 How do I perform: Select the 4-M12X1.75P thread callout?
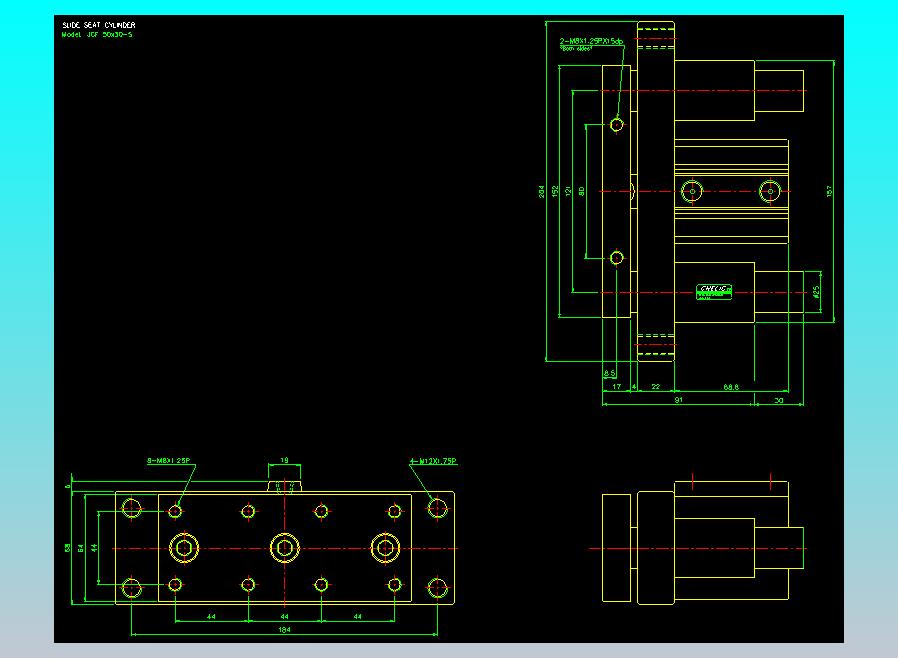click(x=433, y=461)
